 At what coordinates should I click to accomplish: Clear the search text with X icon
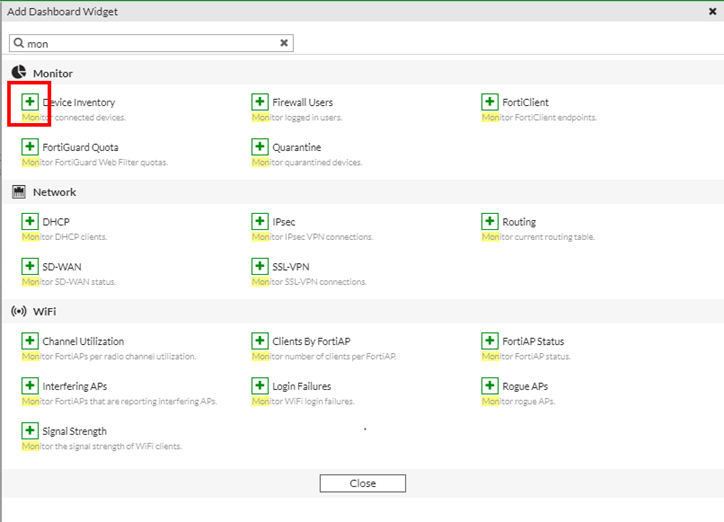(284, 44)
